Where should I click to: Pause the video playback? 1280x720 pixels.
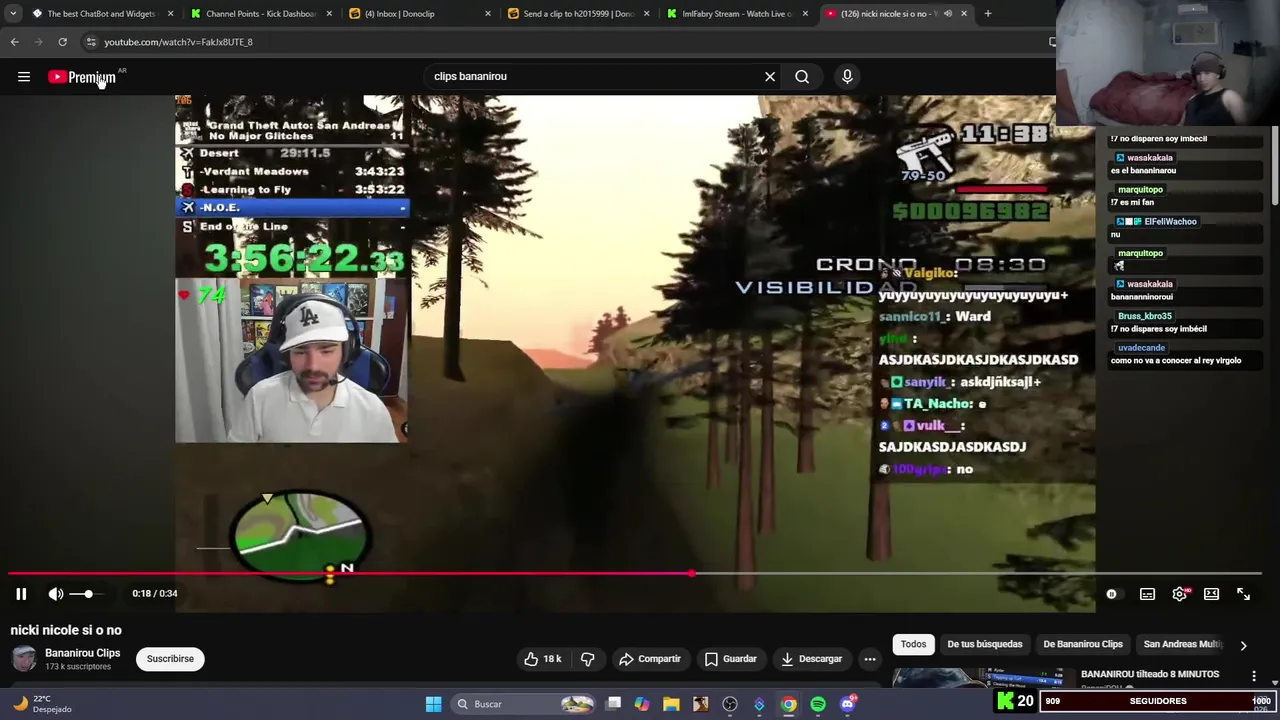pos(21,594)
